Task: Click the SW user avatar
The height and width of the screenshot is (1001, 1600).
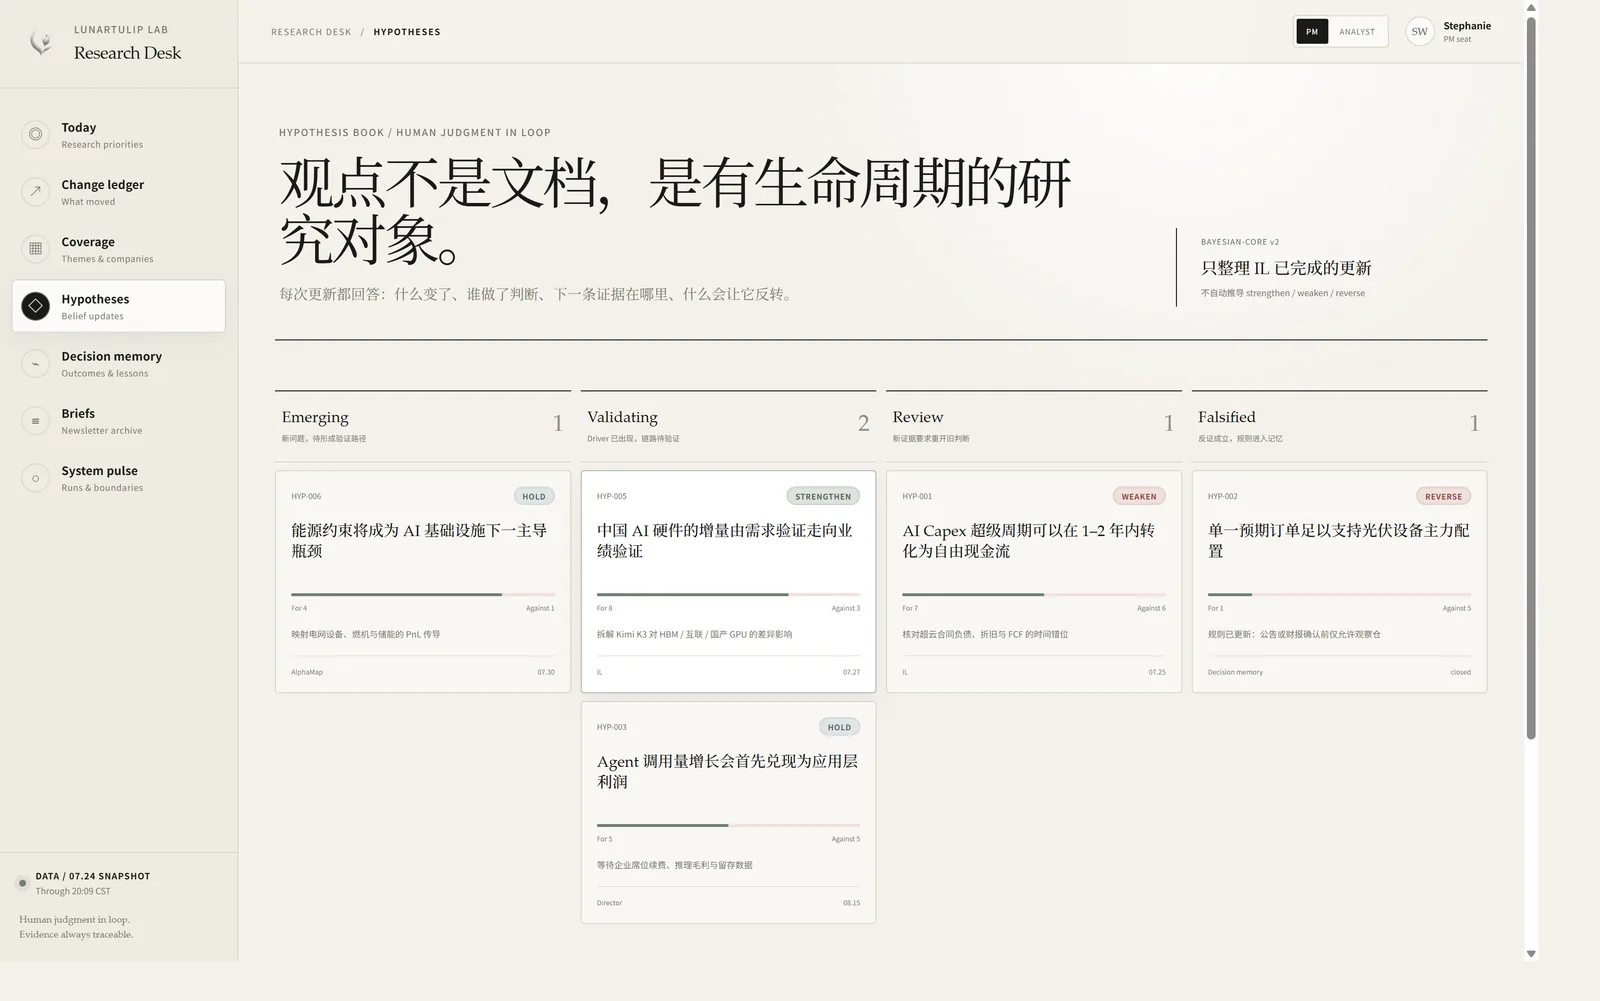Action: [x=1420, y=32]
